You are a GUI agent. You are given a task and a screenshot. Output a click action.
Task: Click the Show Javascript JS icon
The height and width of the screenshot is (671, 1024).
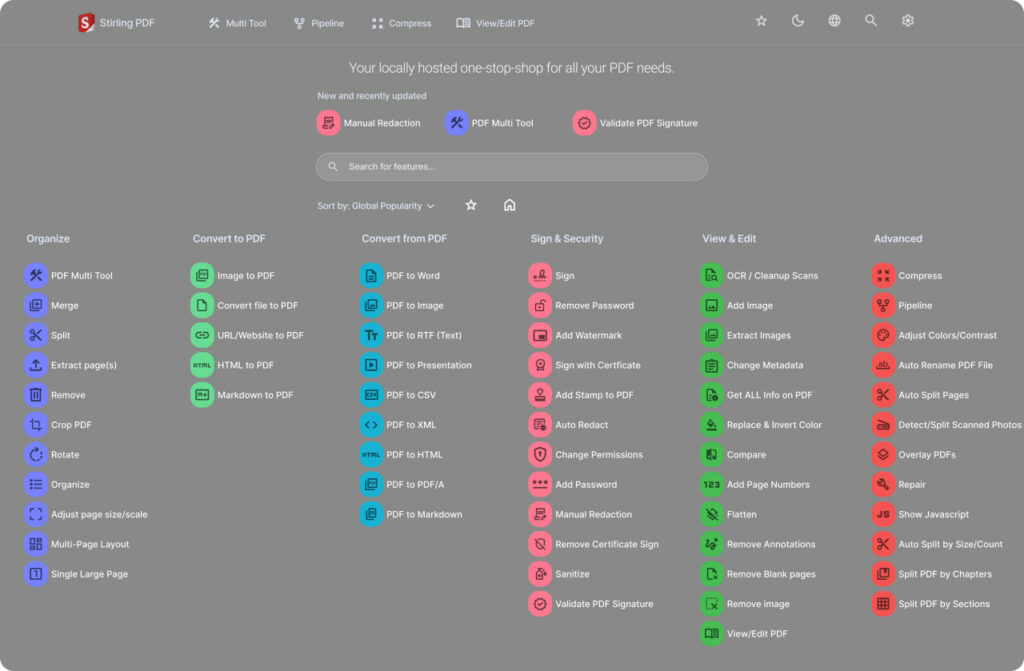(x=883, y=514)
